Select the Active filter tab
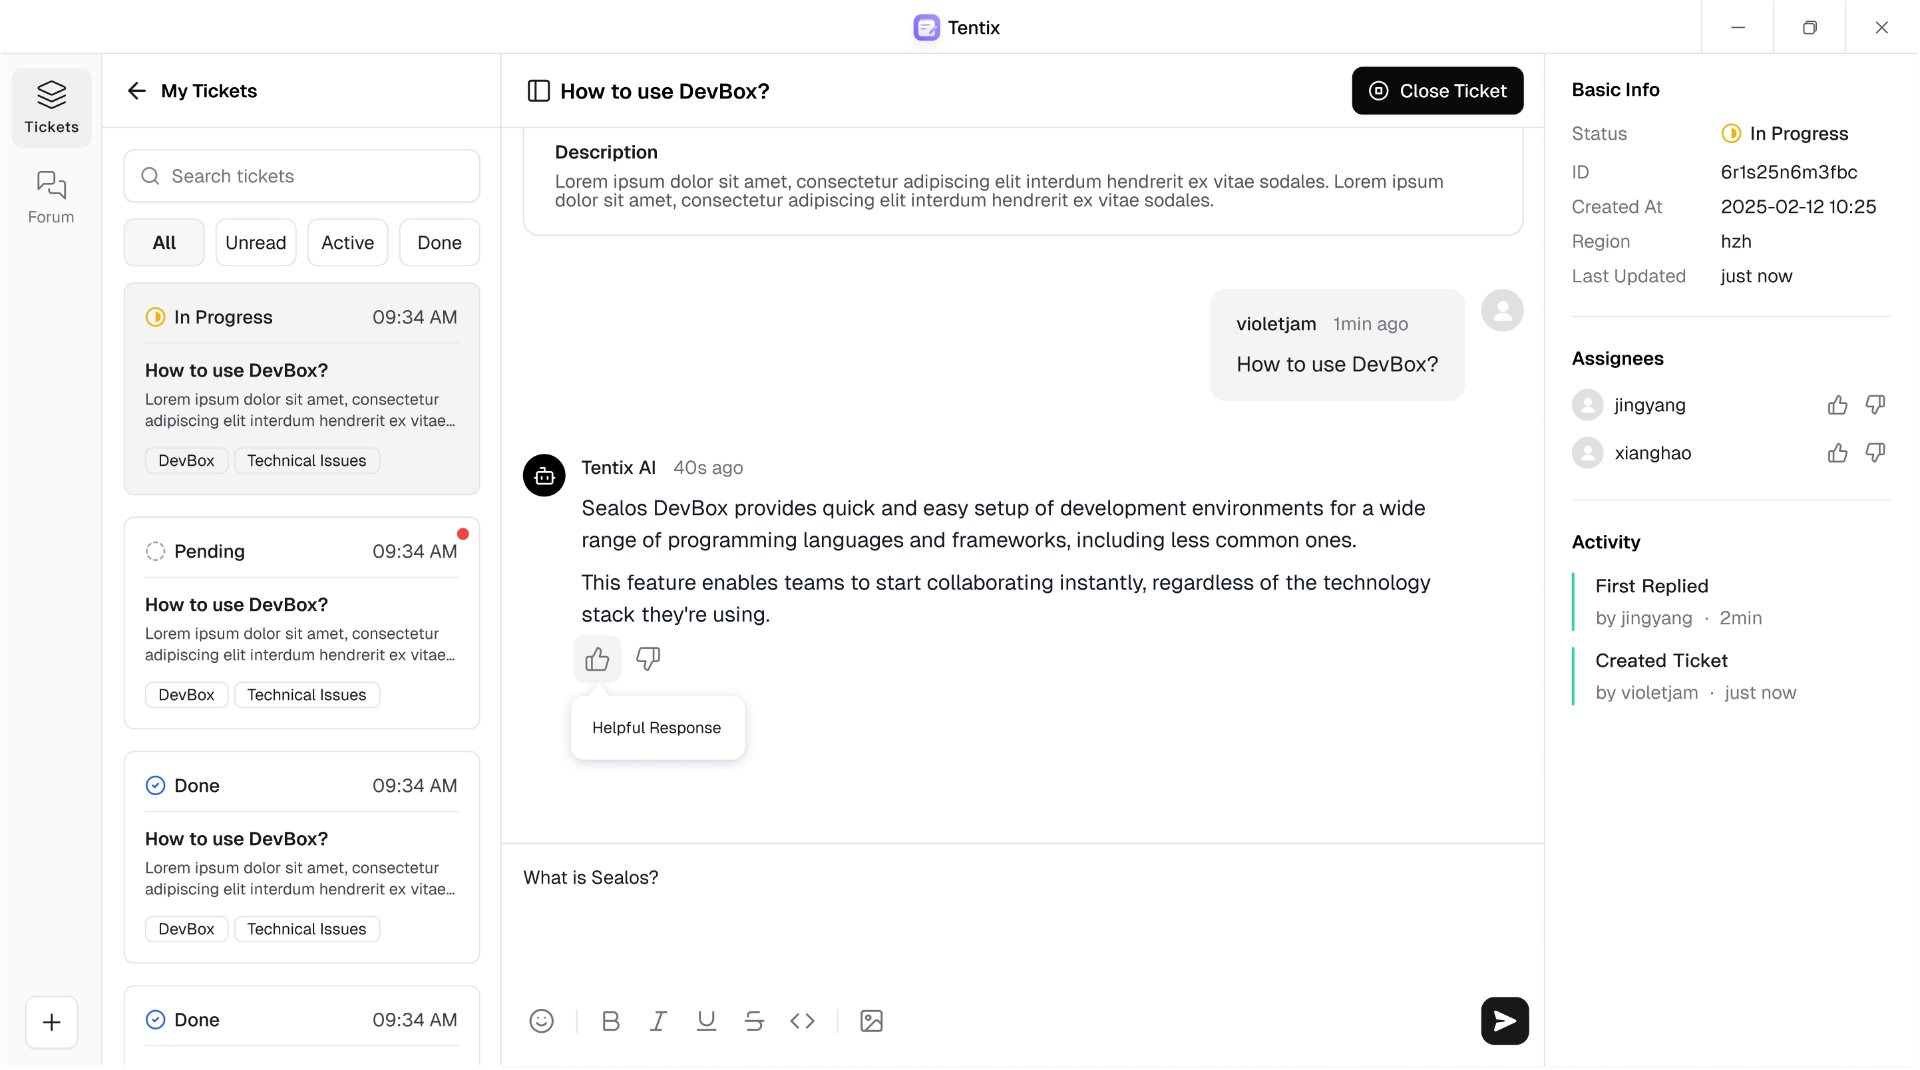The width and height of the screenshot is (1920, 1070). click(x=348, y=243)
